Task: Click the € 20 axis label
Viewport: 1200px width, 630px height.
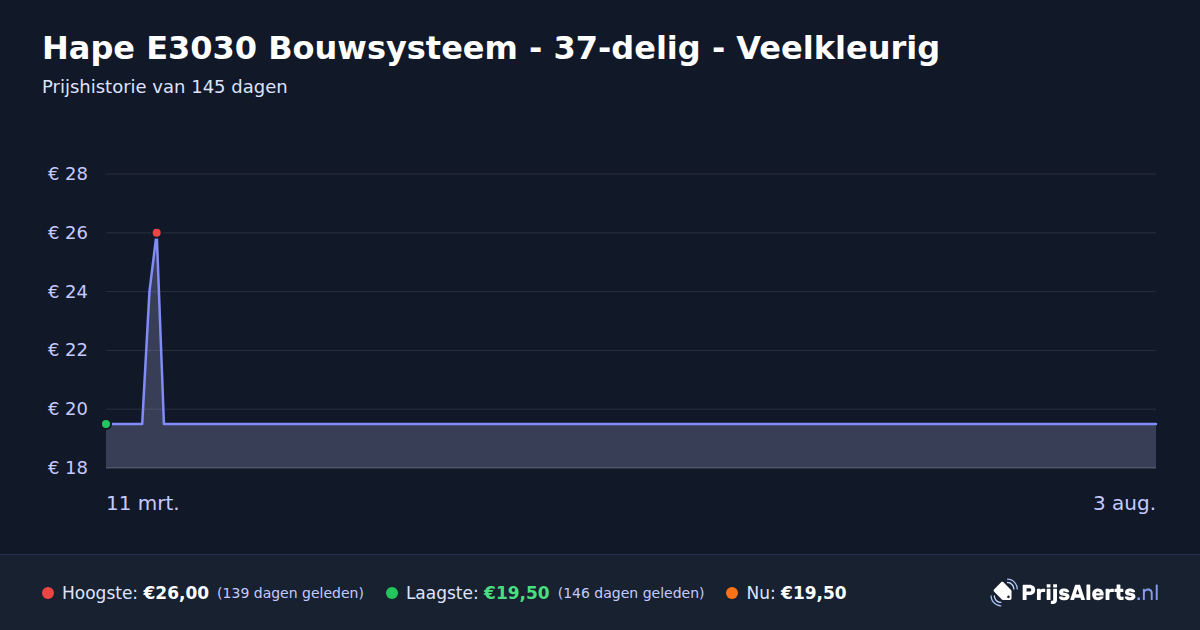Action: tap(68, 409)
